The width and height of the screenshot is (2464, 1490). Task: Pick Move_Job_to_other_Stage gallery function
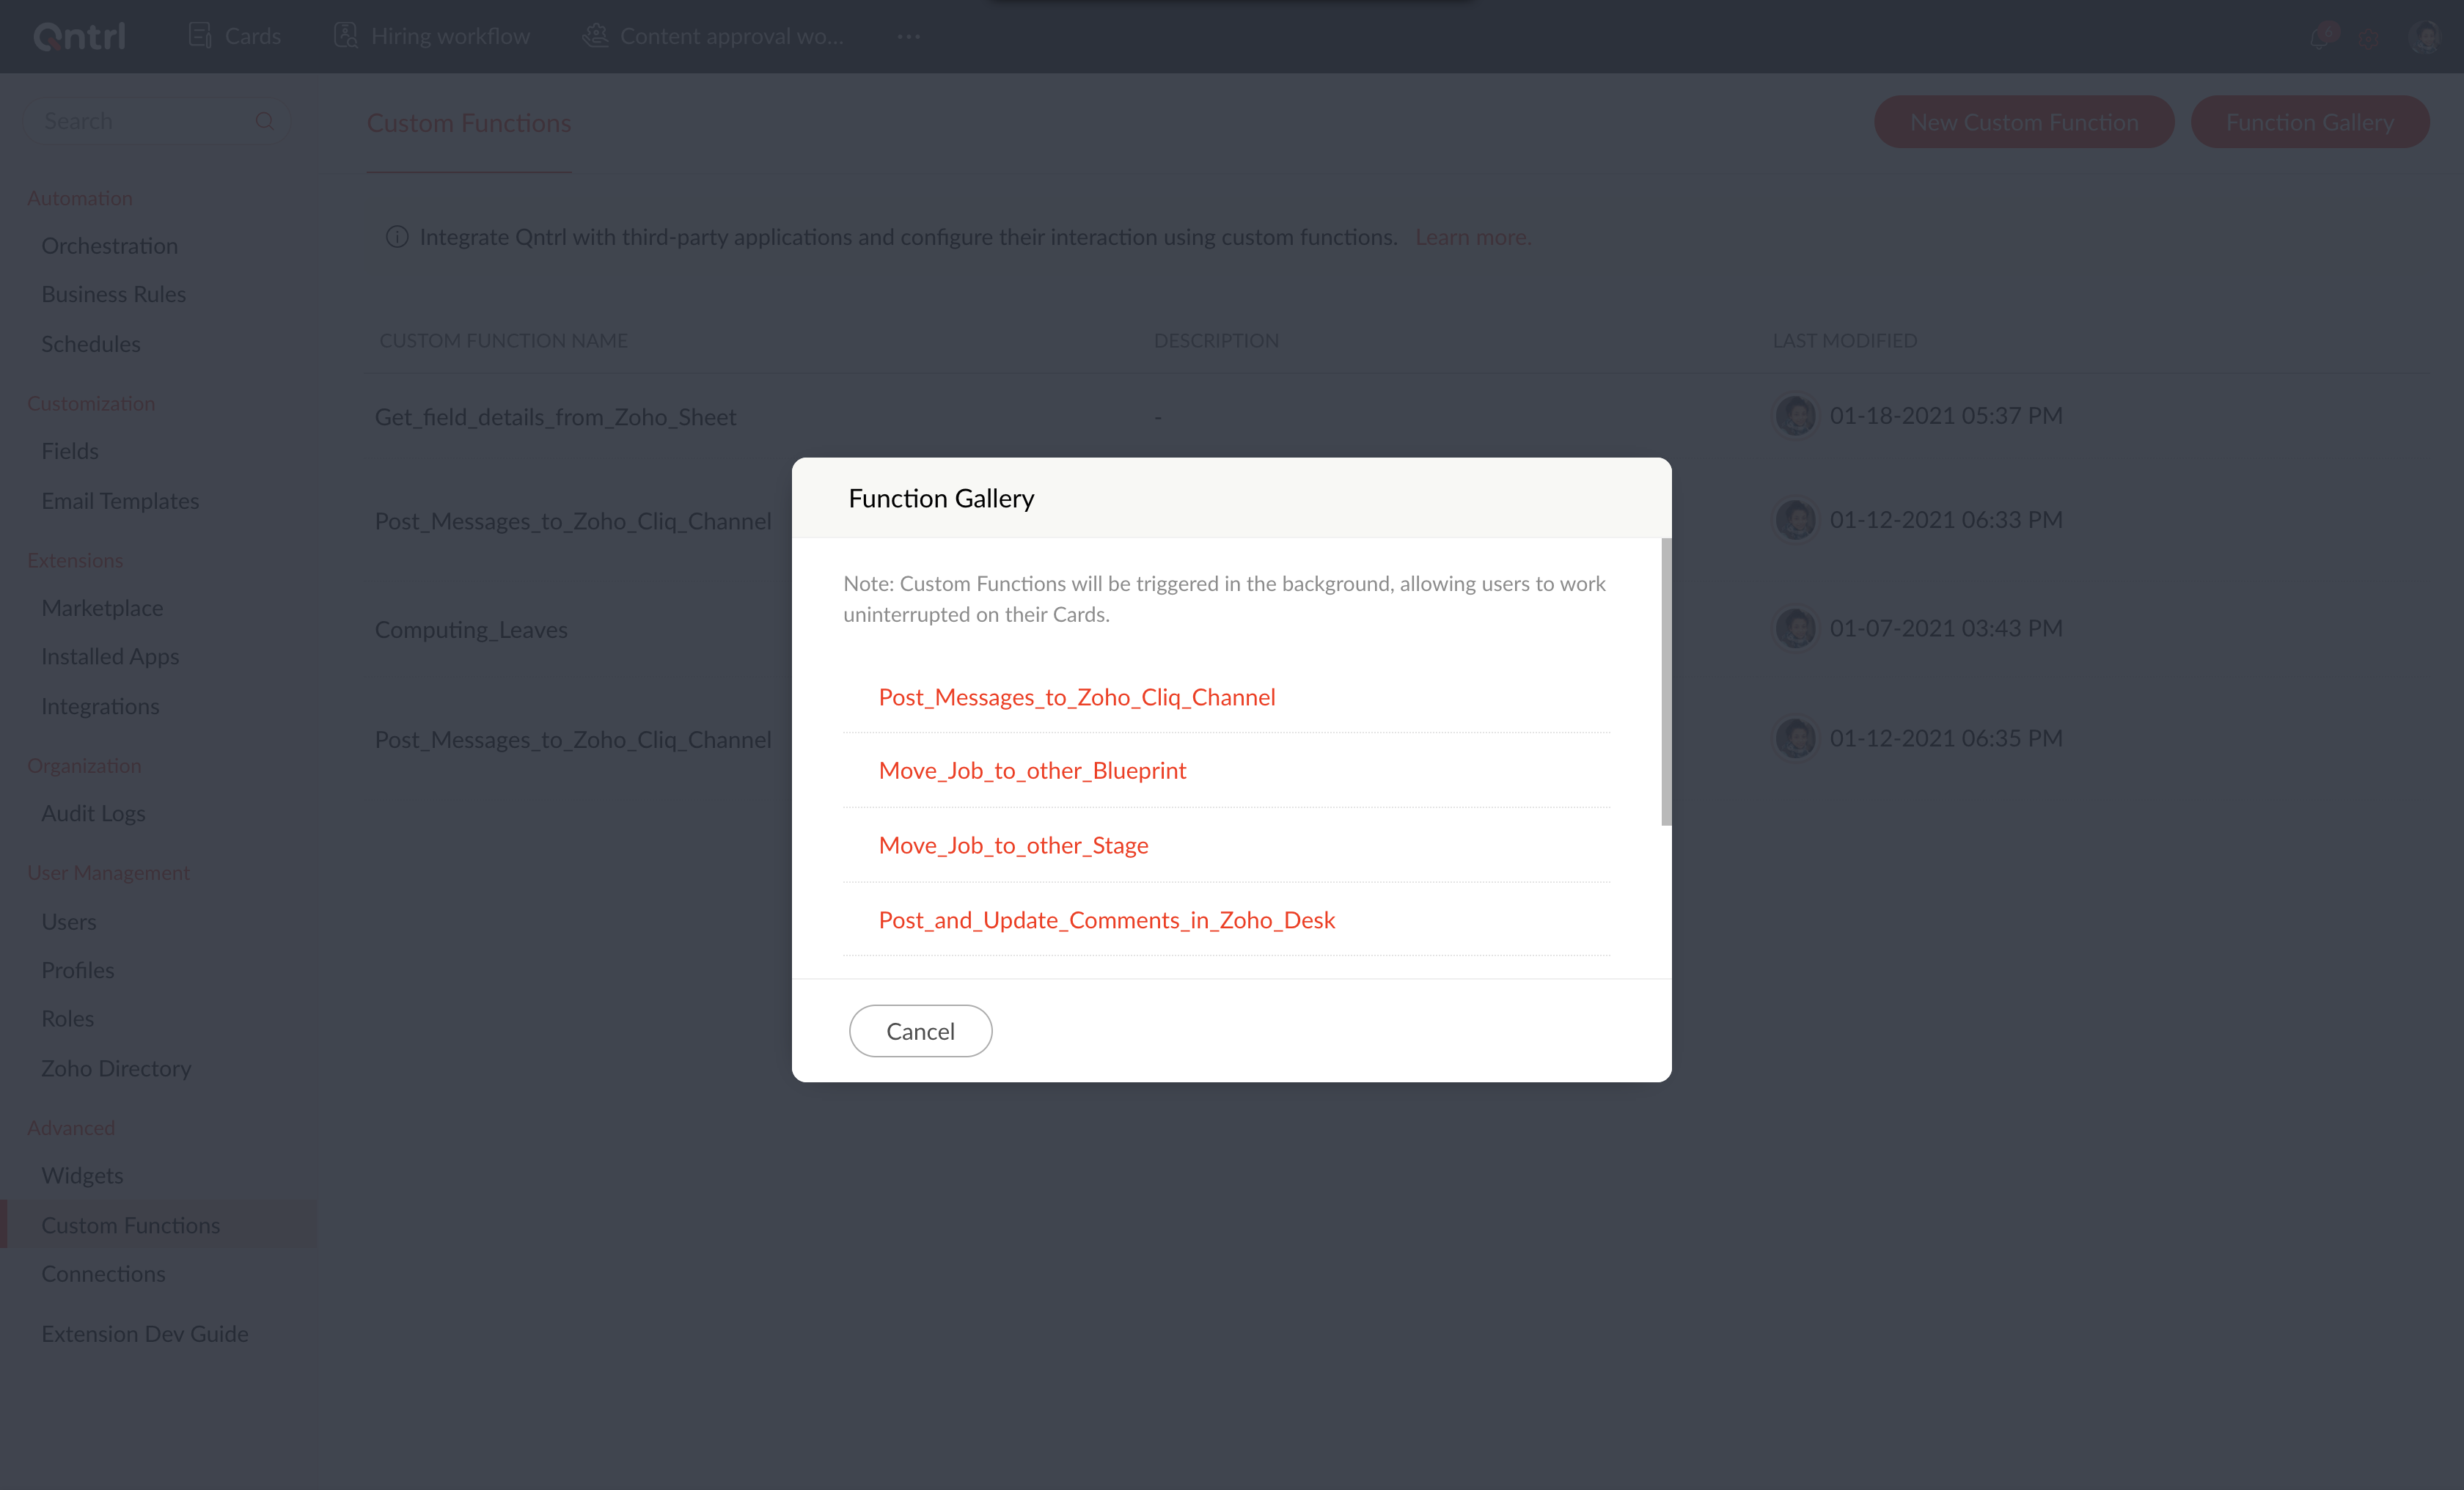tap(1013, 845)
